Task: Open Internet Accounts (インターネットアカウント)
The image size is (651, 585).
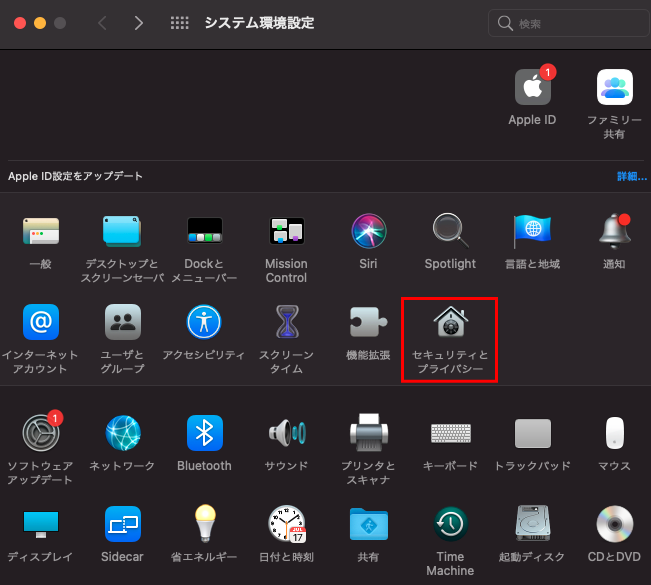Action: pyautogui.click(x=41, y=322)
